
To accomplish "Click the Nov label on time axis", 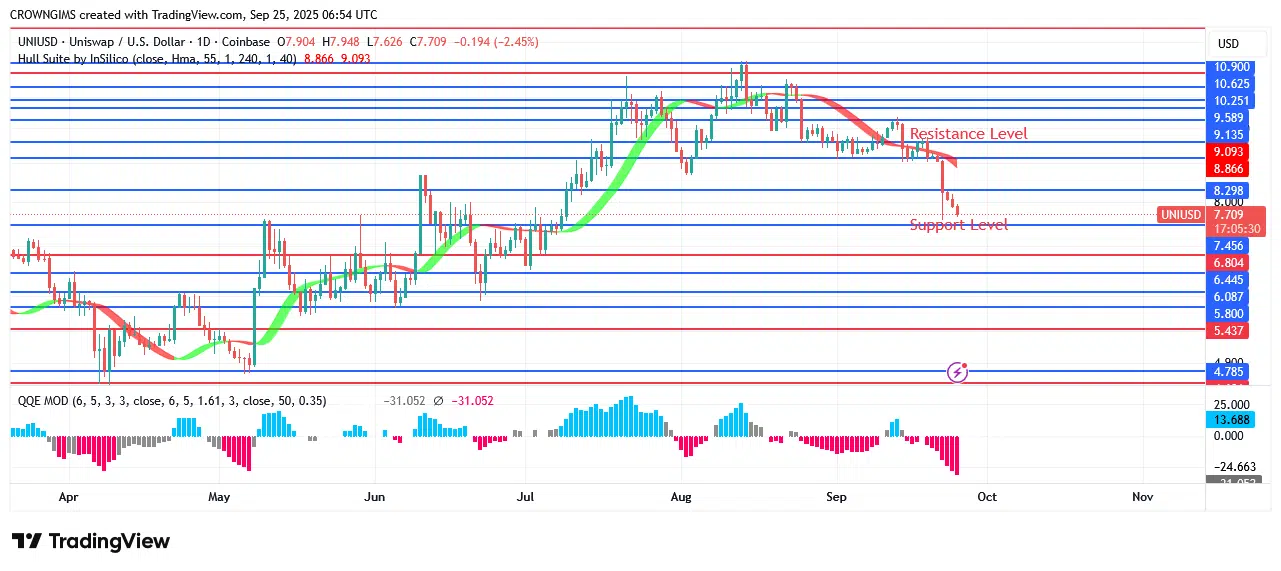I will 1143,496.
